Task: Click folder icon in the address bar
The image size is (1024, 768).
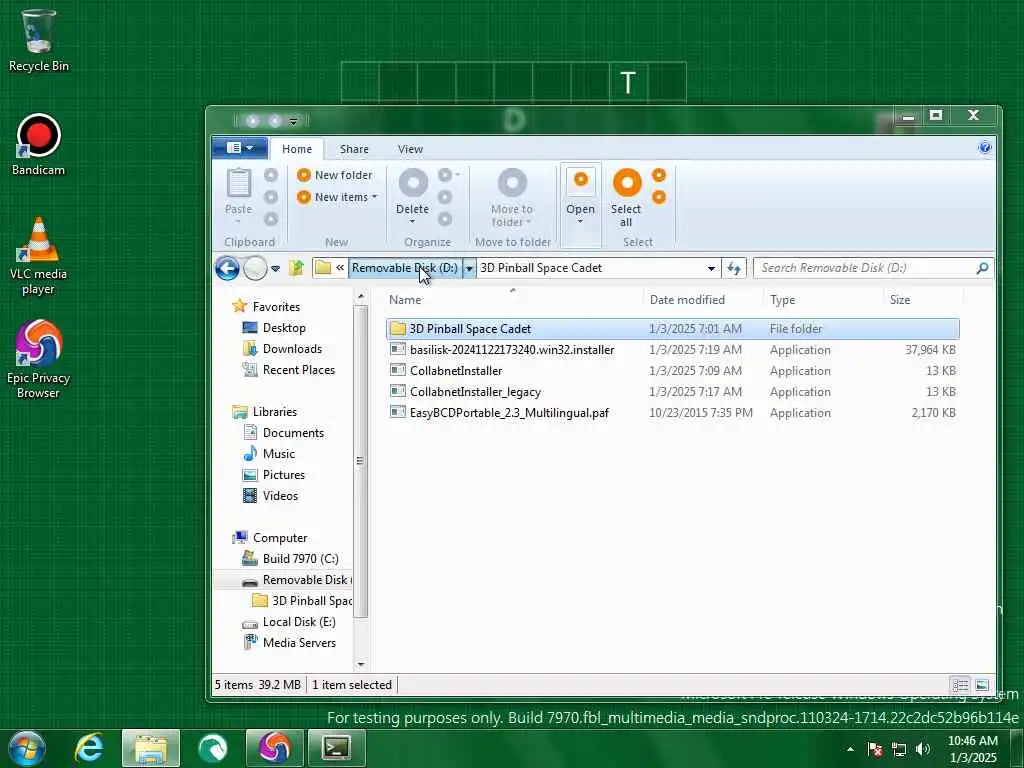Action: (323, 268)
